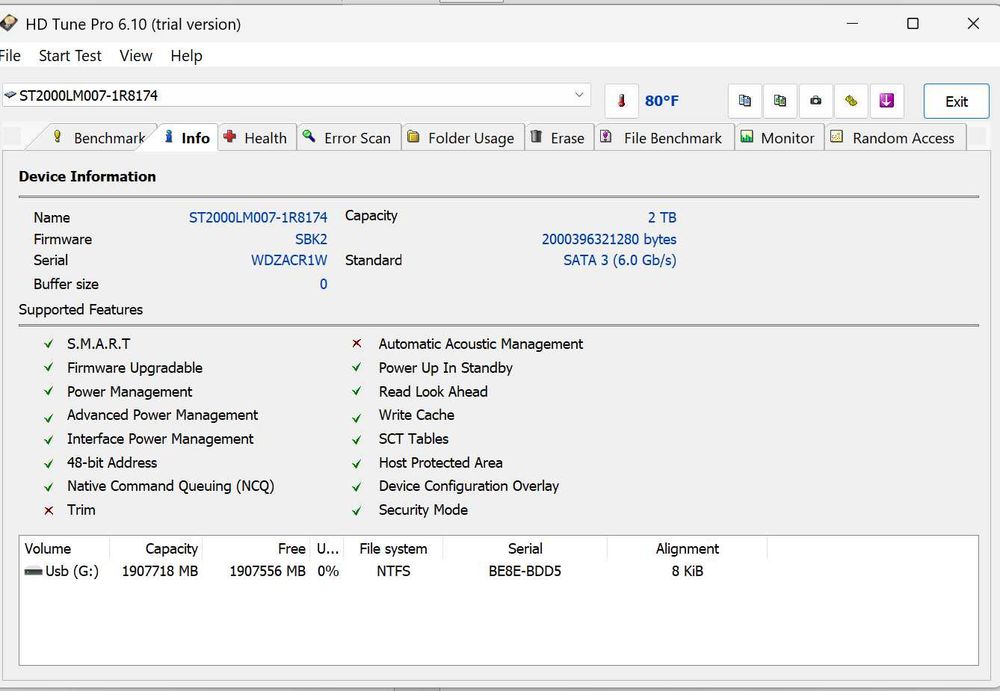
Task: Save screenshot using the camera icon
Action: [816, 101]
